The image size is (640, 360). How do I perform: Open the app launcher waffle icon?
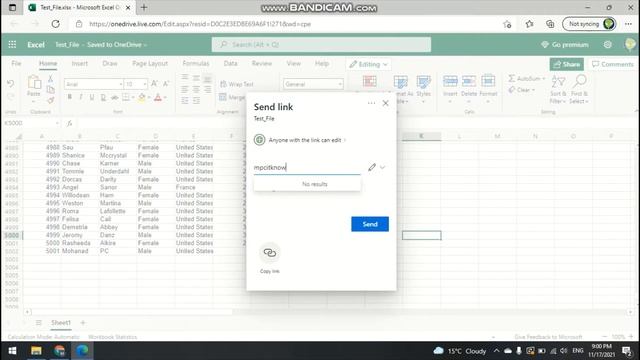pos(12,44)
